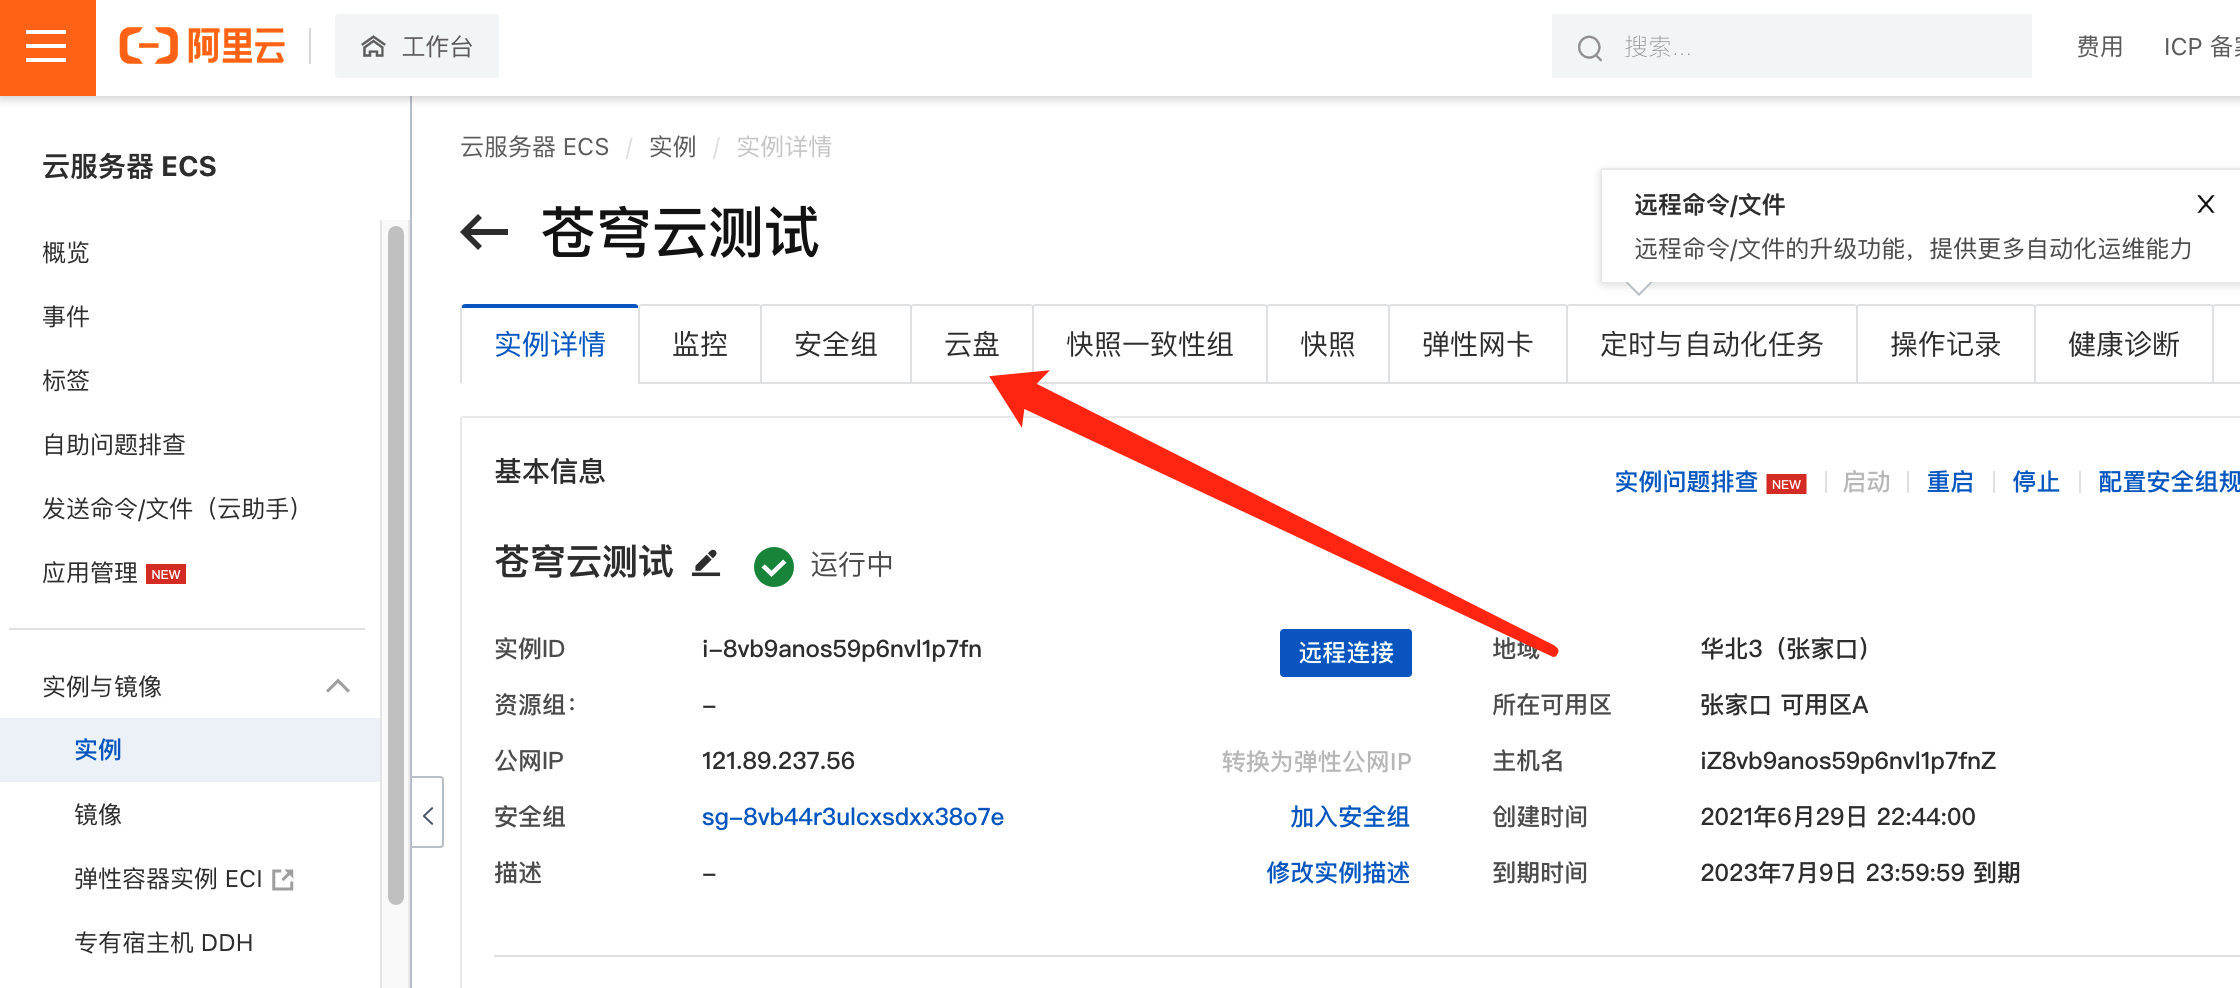Select 实例 in the sidebar
This screenshot has height=988, width=2240.
point(98,750)
